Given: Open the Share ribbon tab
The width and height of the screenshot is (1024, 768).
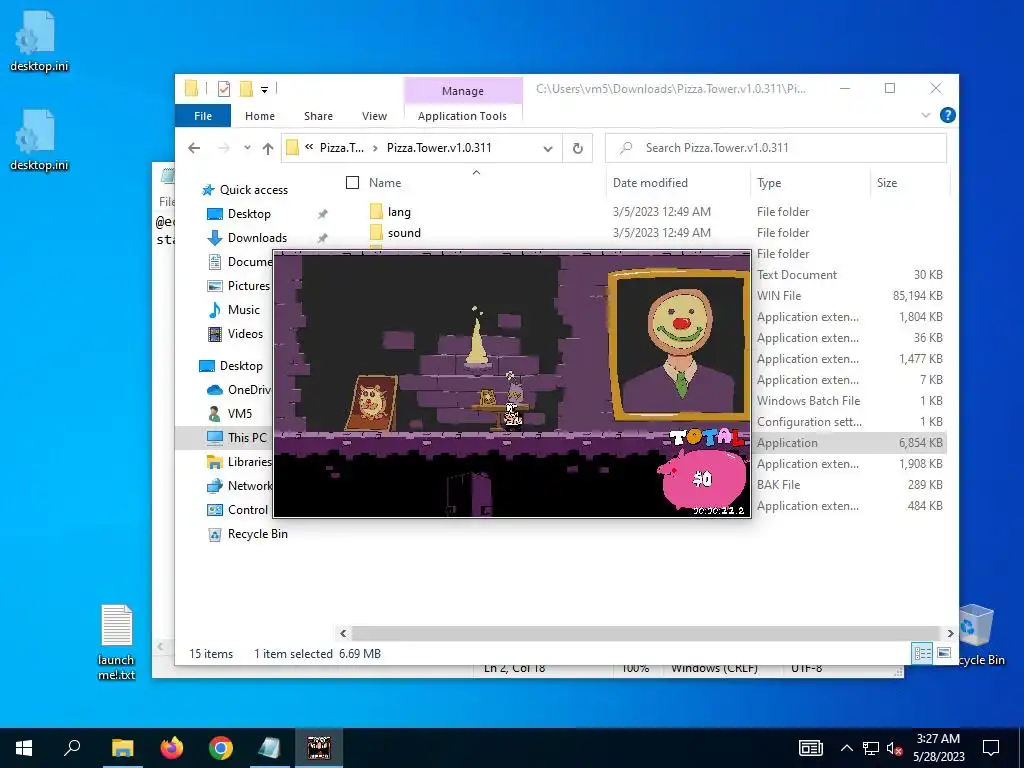Looking at the screenshot, I should (318, 116).
